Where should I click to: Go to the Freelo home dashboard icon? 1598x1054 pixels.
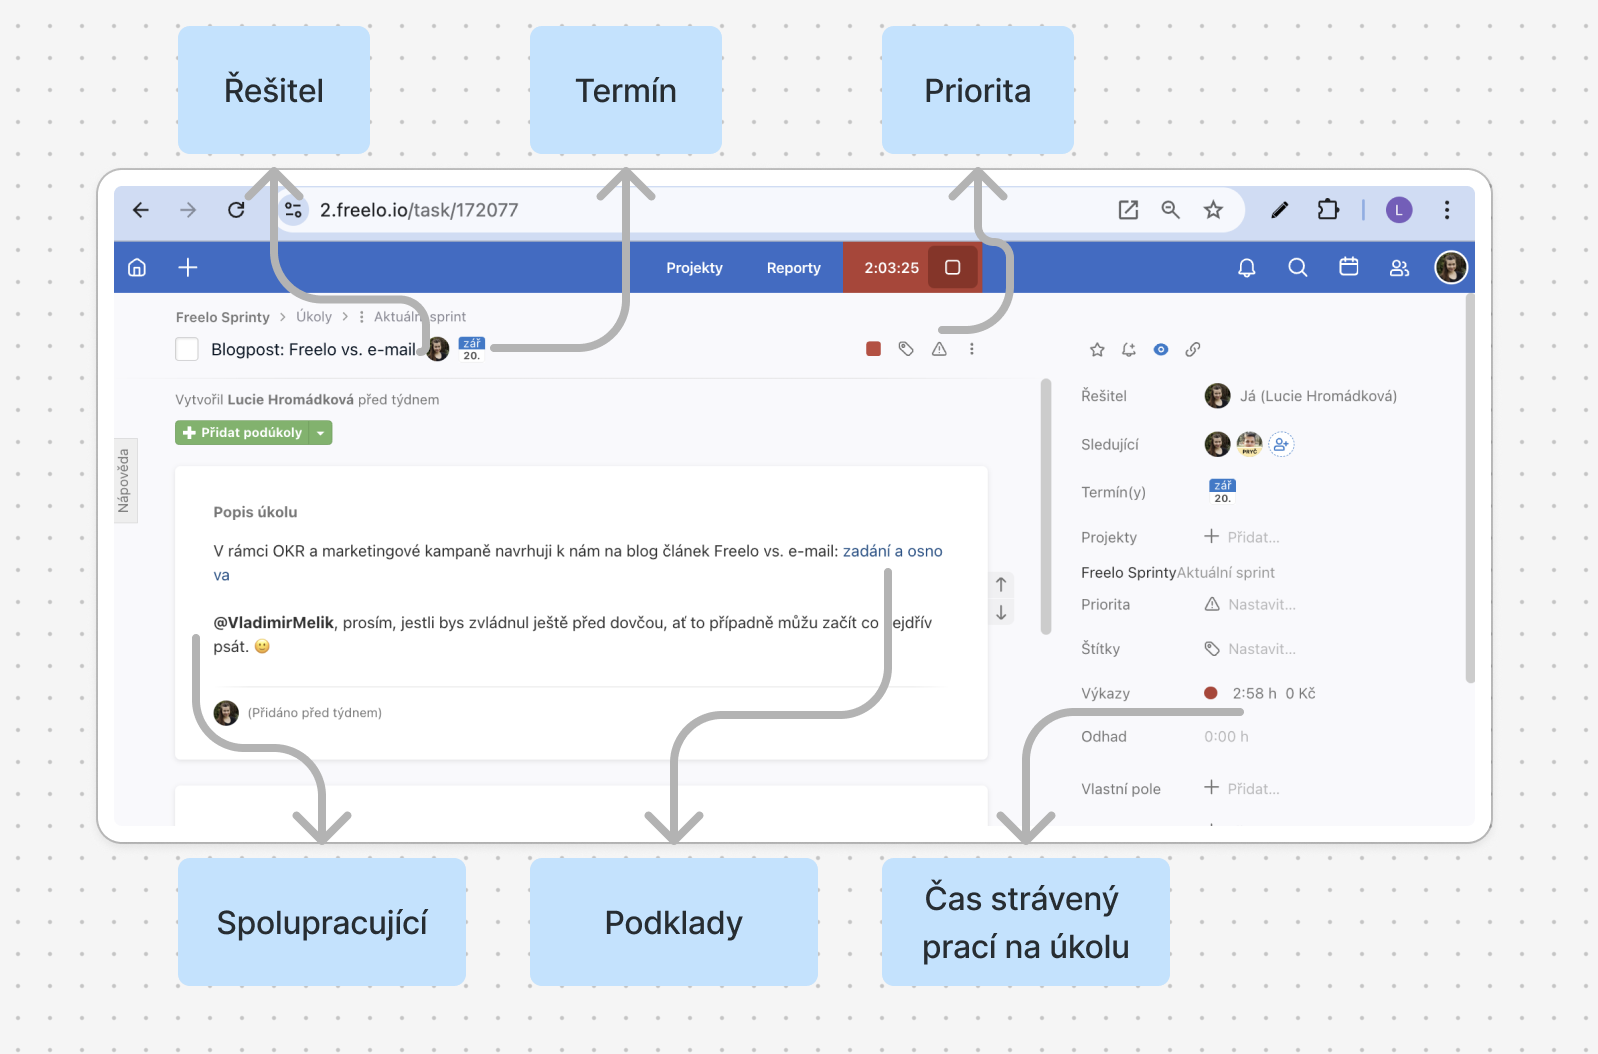pyautogui.click(x=137, y=267)
